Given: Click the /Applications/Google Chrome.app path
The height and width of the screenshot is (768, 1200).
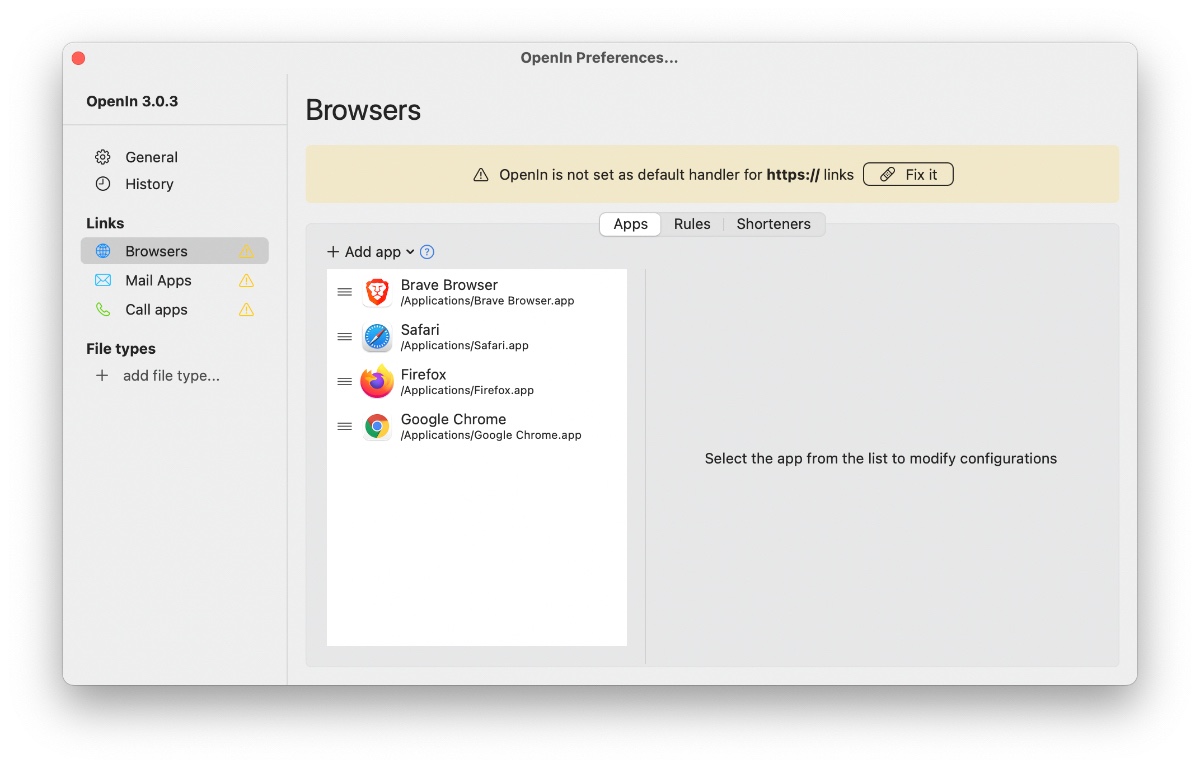Looking at the screenshot, I should click(x=491, y=436).
